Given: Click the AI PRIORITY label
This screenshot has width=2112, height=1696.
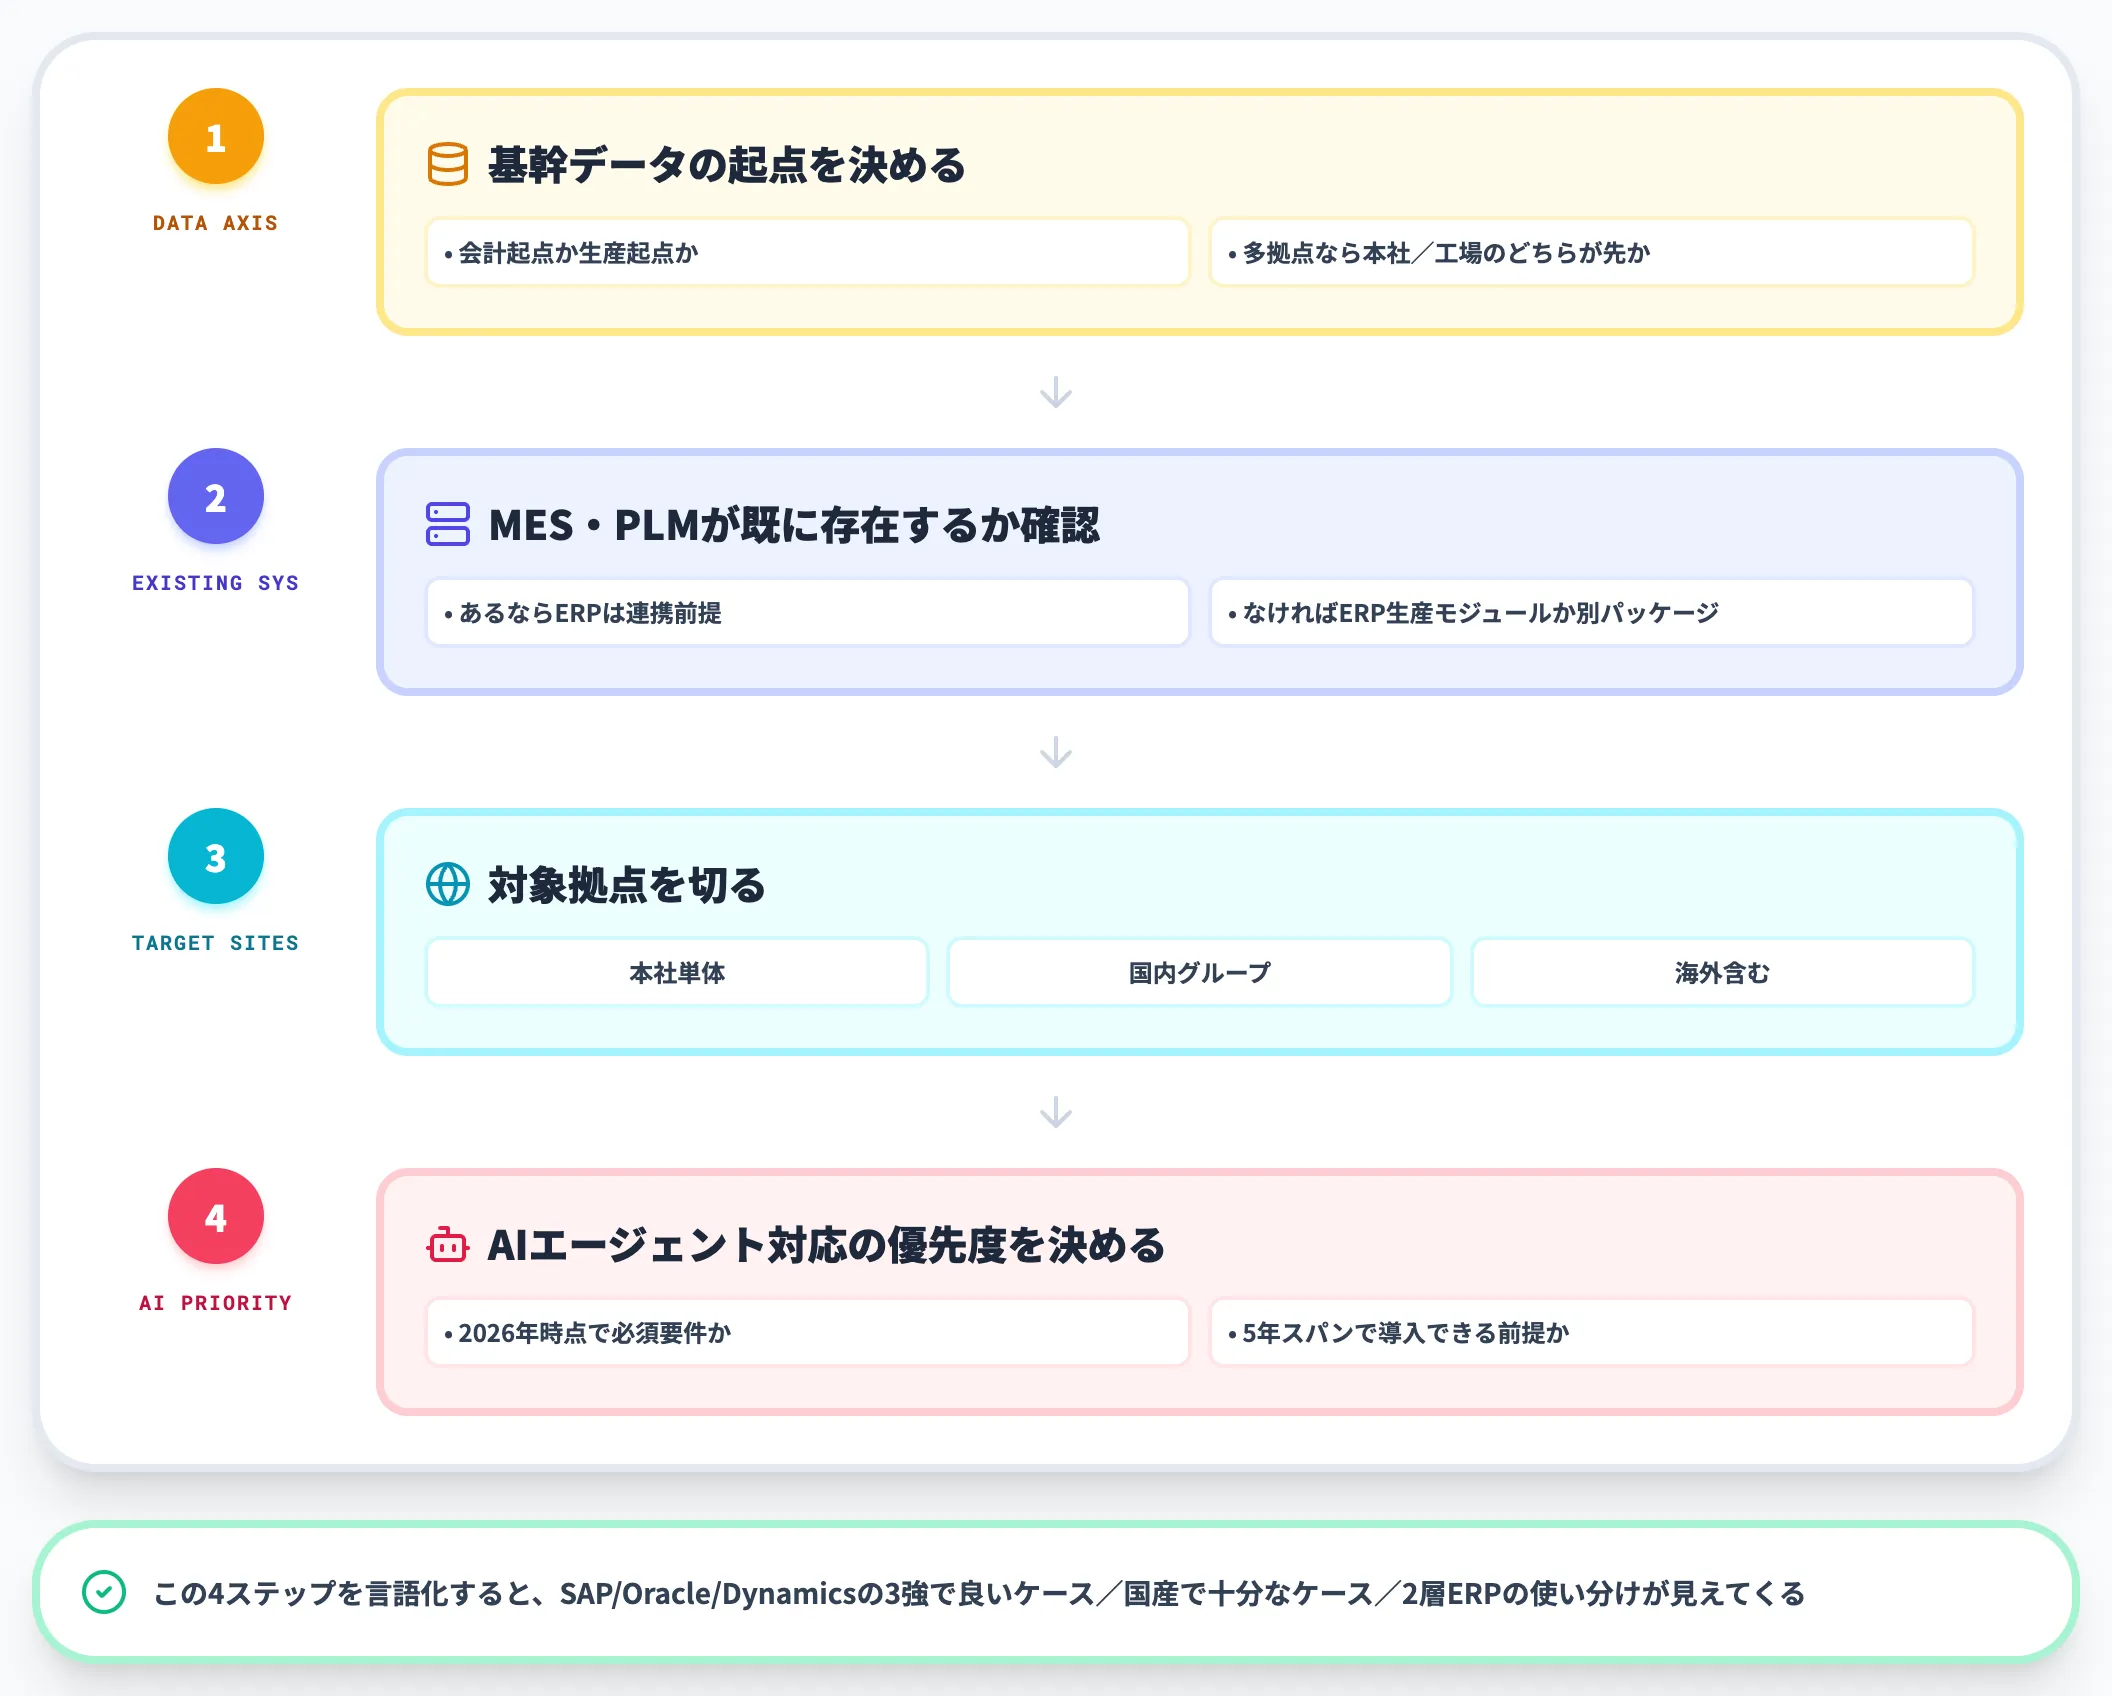Looking at the screenshot, I should [x=216, y=1303].
